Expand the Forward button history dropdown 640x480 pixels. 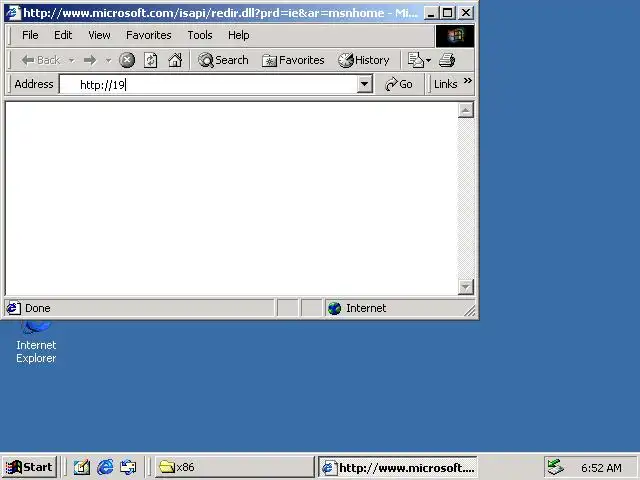108,60
